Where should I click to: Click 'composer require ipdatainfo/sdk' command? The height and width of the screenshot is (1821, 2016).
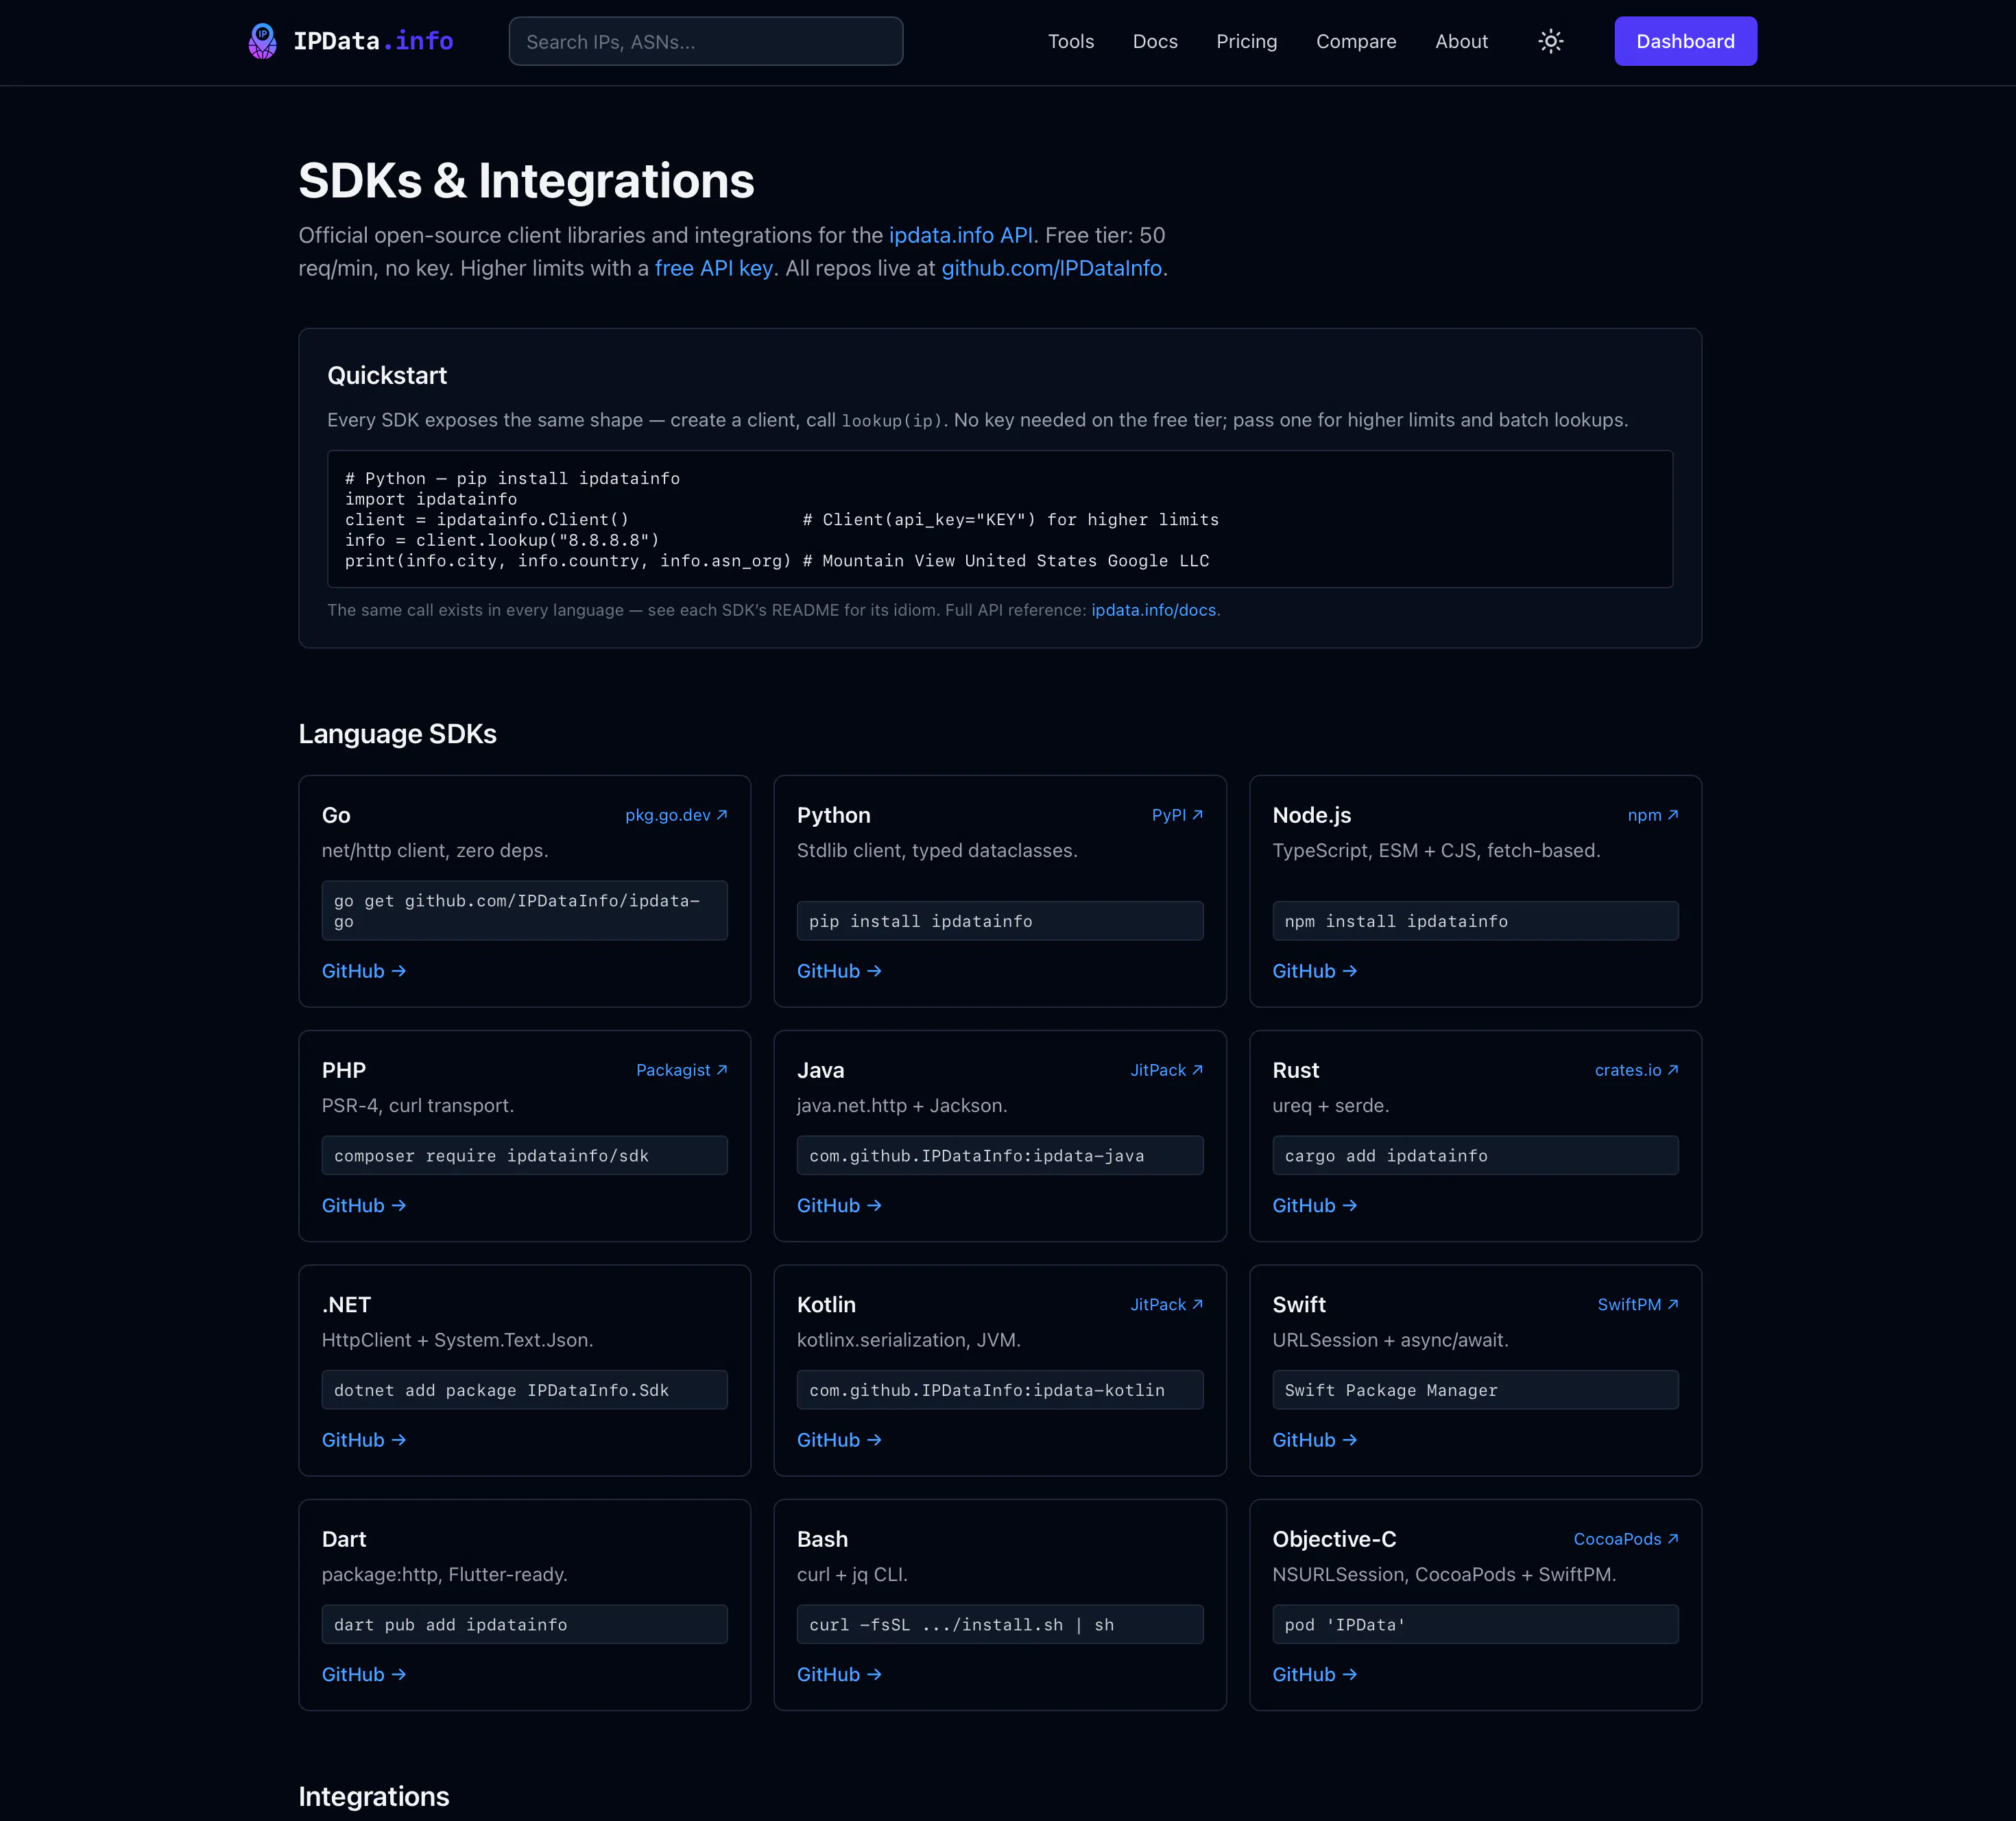coord(524,1155)
